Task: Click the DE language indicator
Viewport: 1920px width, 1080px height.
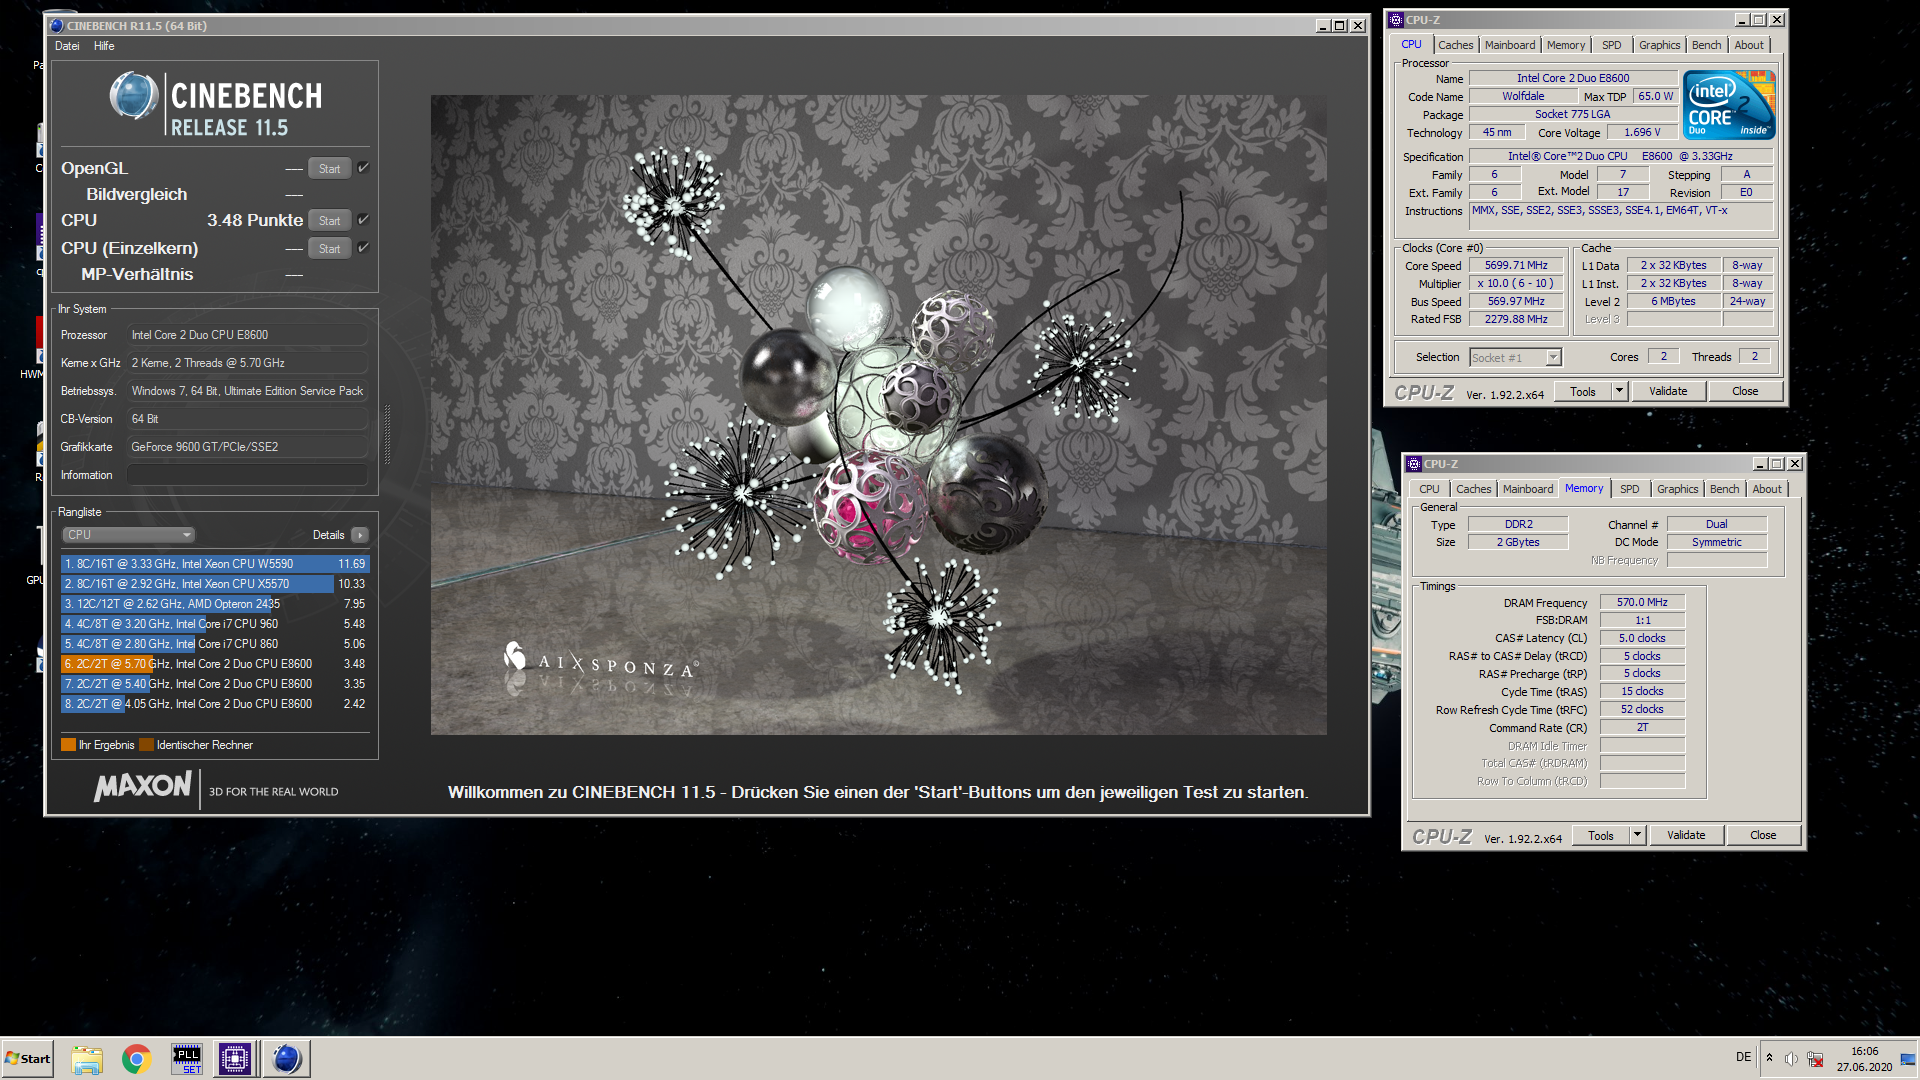Action: pos(1743,1057)
